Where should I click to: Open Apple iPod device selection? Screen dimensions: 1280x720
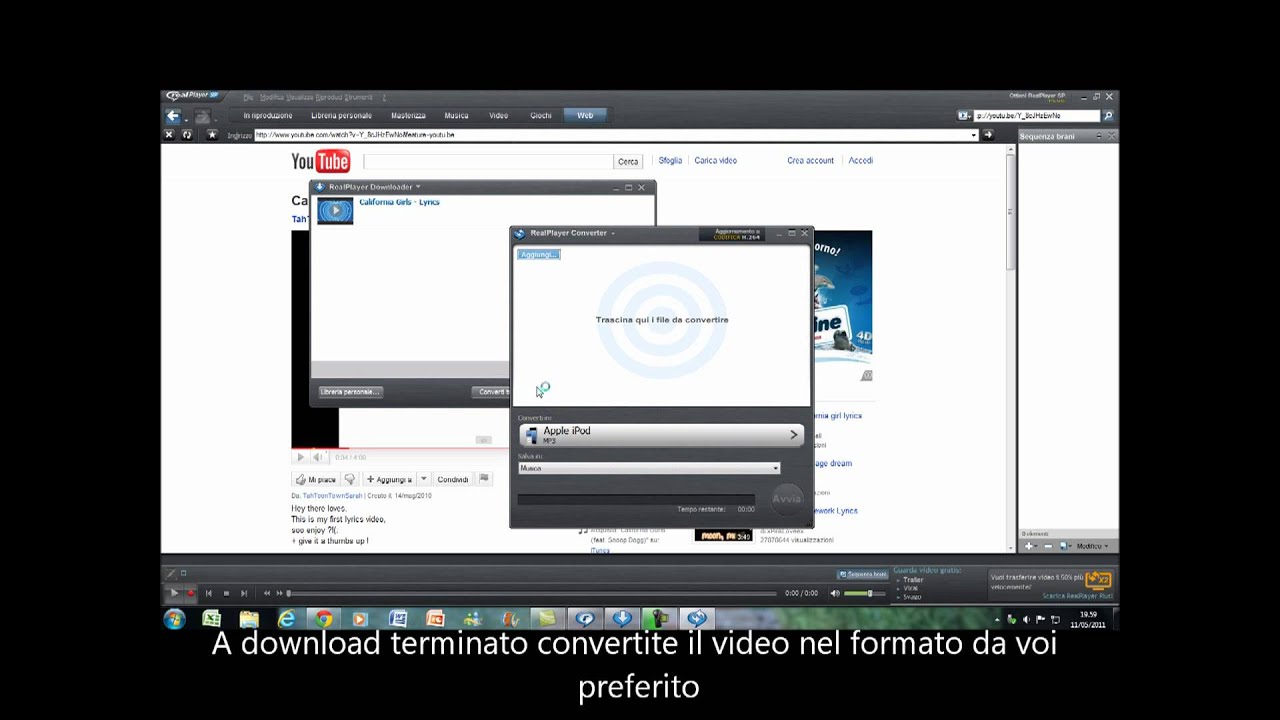[661, 435]
